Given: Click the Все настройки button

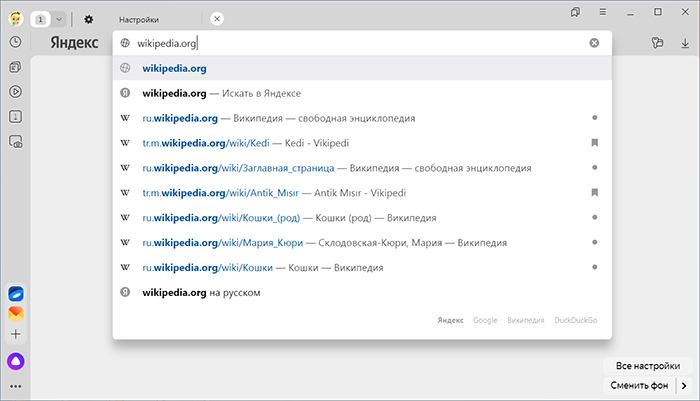Looking at the screenshot, I should (647, 366).
